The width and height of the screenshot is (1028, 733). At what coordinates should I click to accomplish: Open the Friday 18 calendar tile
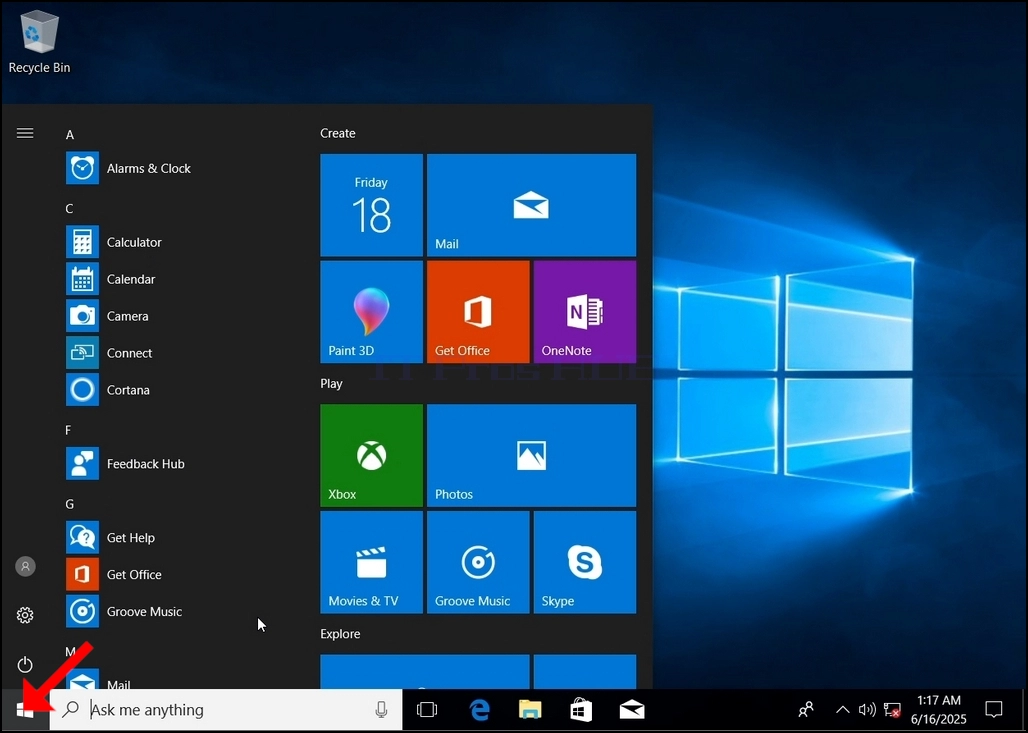pyautogui.click(x=371, y=205)
